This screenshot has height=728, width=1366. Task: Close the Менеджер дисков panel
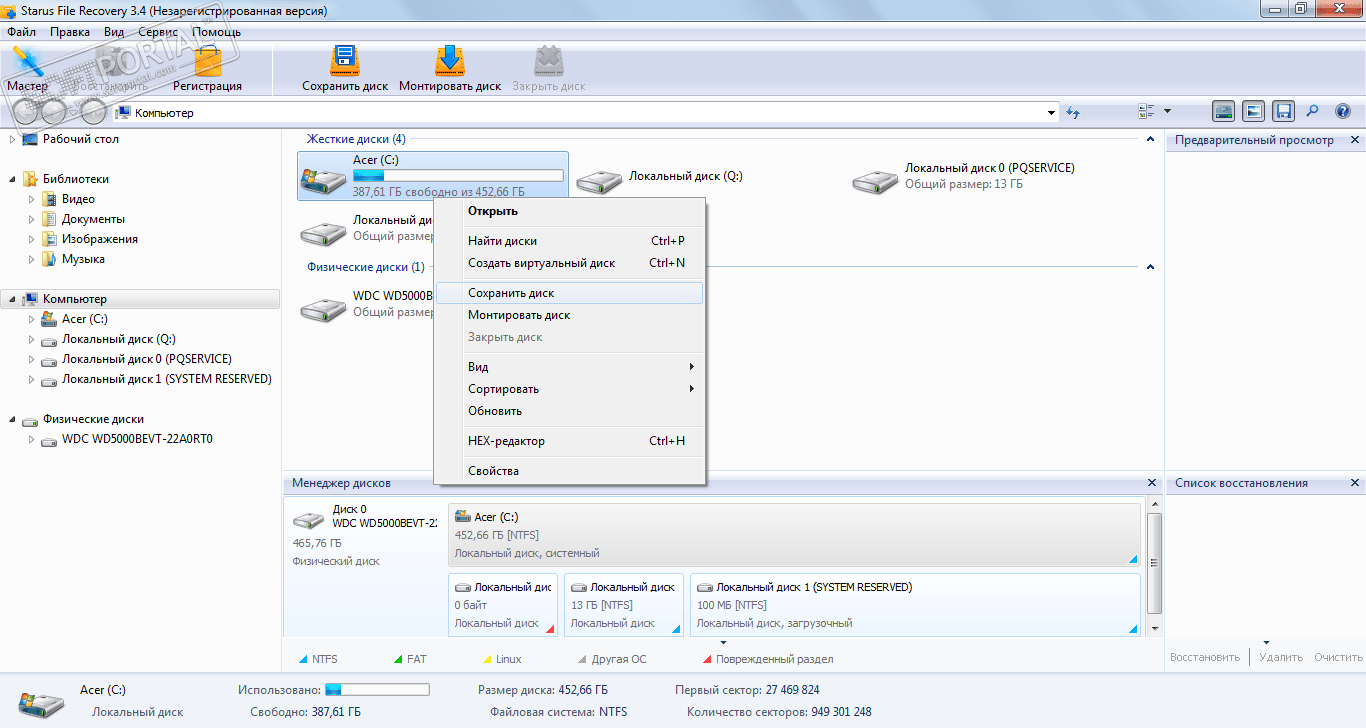pos(1152,483)
